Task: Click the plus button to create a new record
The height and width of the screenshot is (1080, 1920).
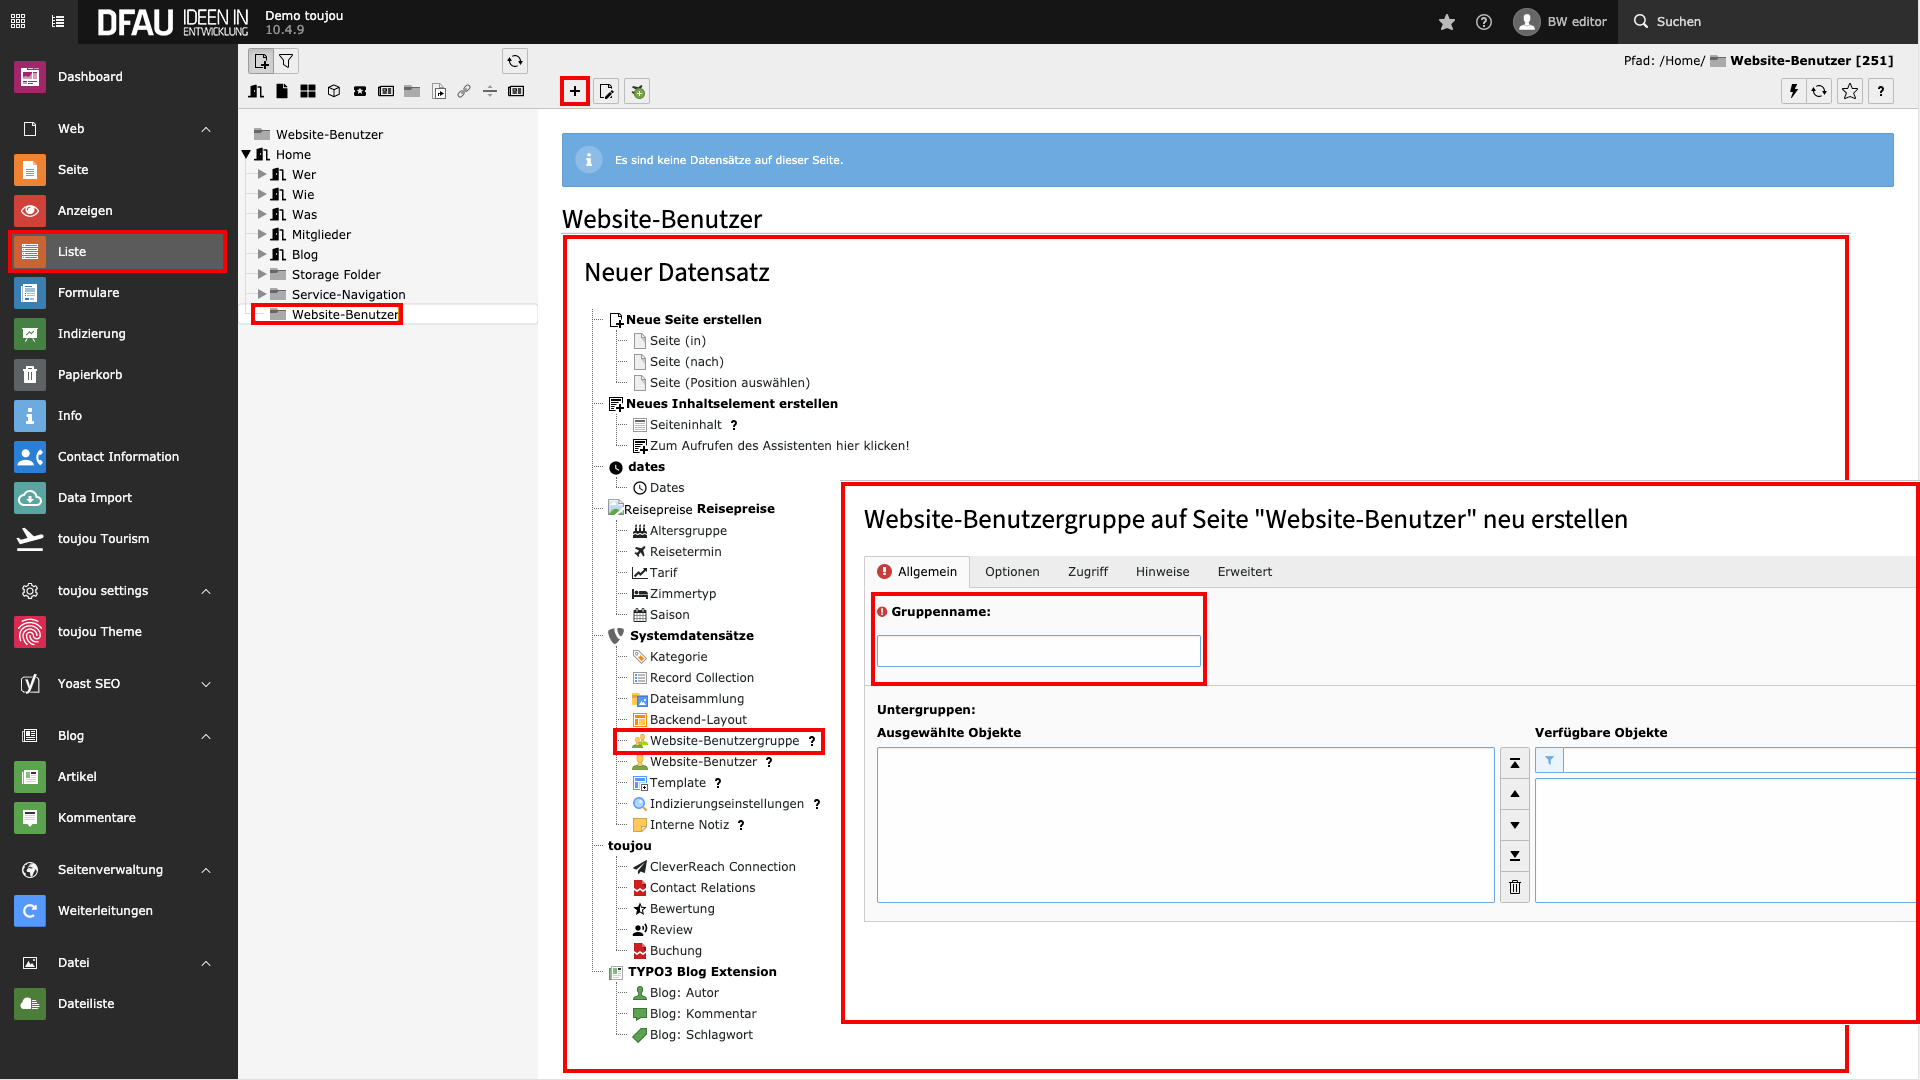Action: (x=574, y=91)
